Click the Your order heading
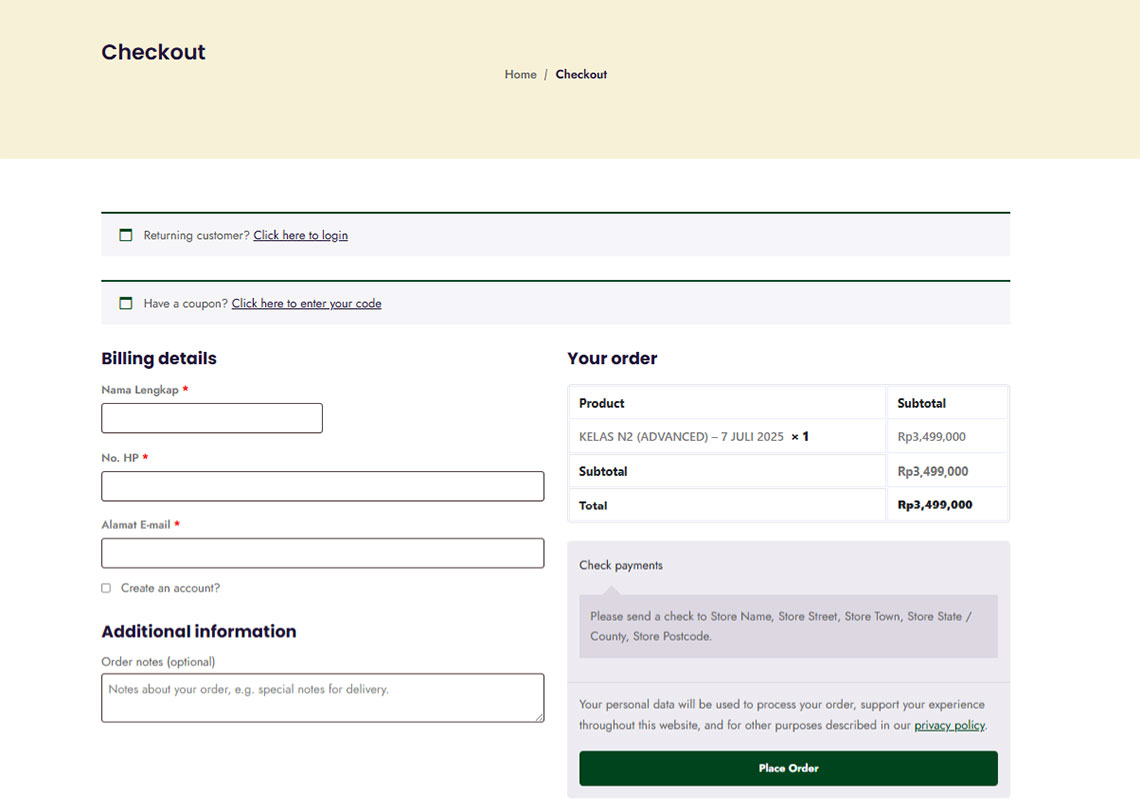Image resolution: width=1140 pixels, height=806 pixels. [x=612, y=358]
